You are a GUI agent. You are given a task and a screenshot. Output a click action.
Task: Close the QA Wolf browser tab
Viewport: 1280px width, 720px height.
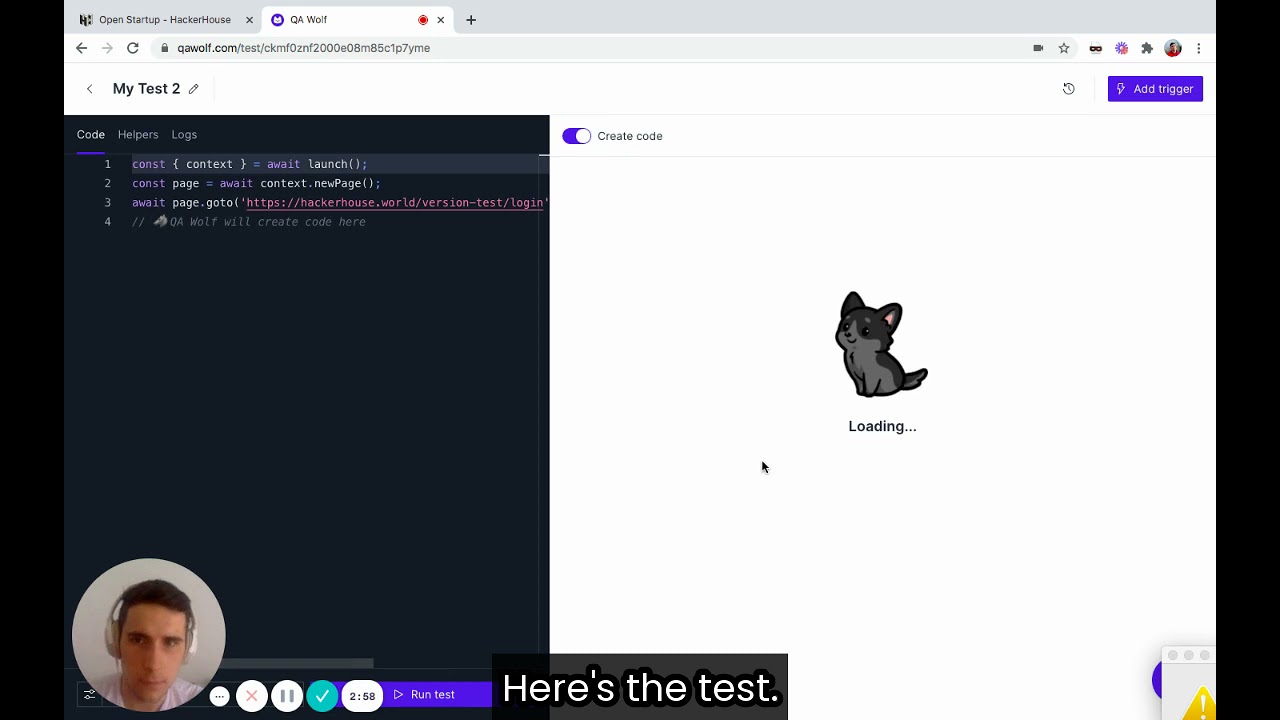tap(440, 20)
